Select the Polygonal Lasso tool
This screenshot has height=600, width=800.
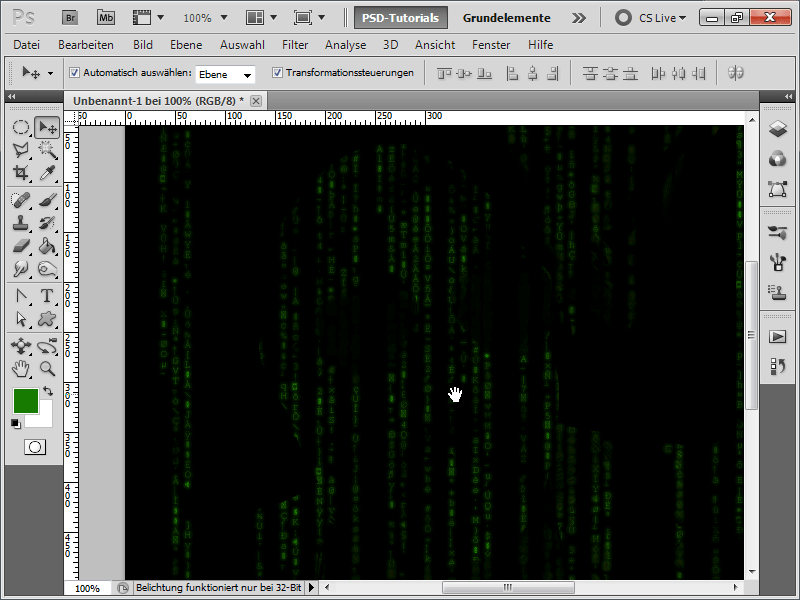(21, 150)
